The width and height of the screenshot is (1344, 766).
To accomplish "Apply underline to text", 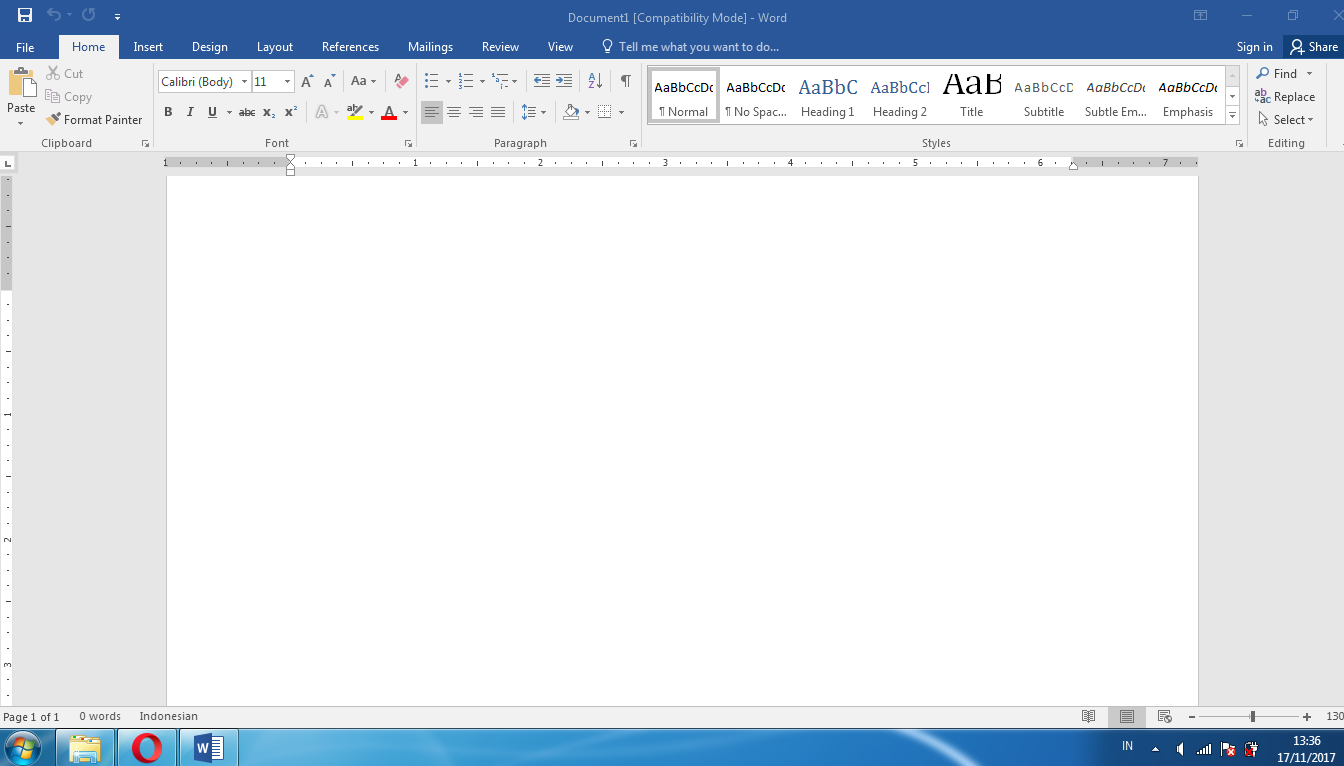I will click(210, 112).
